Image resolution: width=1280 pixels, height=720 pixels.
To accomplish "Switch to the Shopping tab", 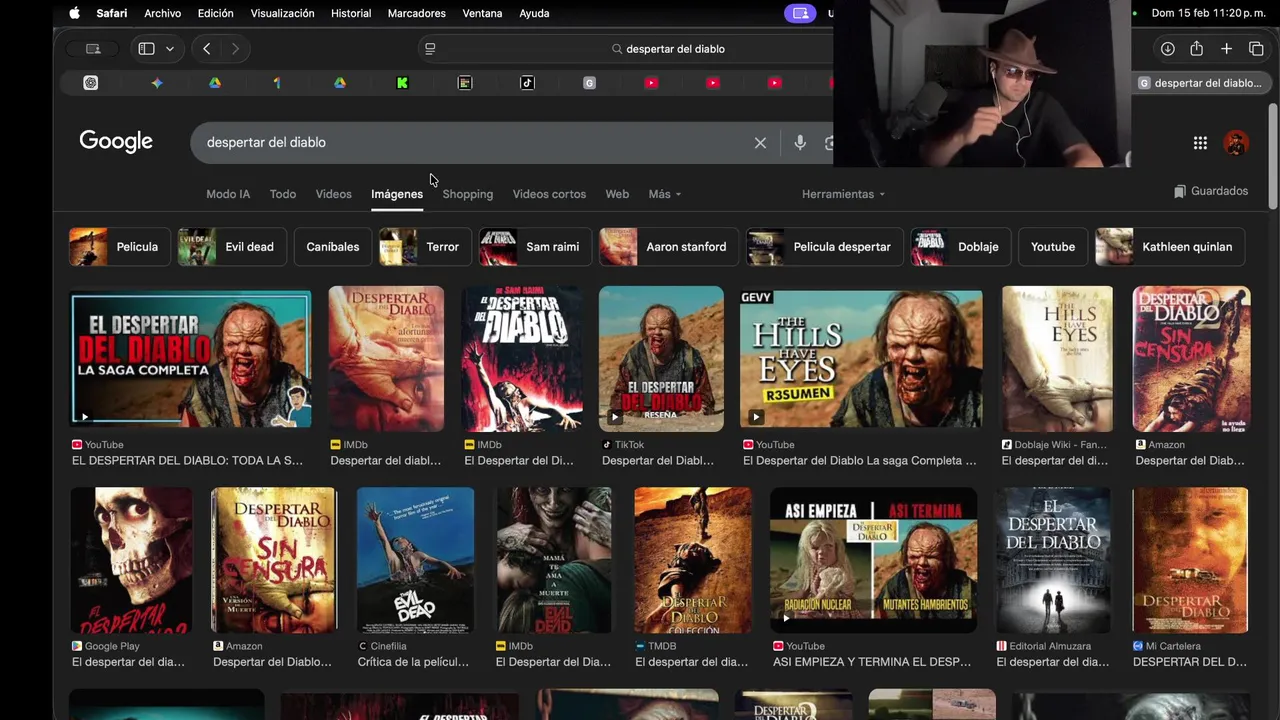I will (x=468, y=194).
